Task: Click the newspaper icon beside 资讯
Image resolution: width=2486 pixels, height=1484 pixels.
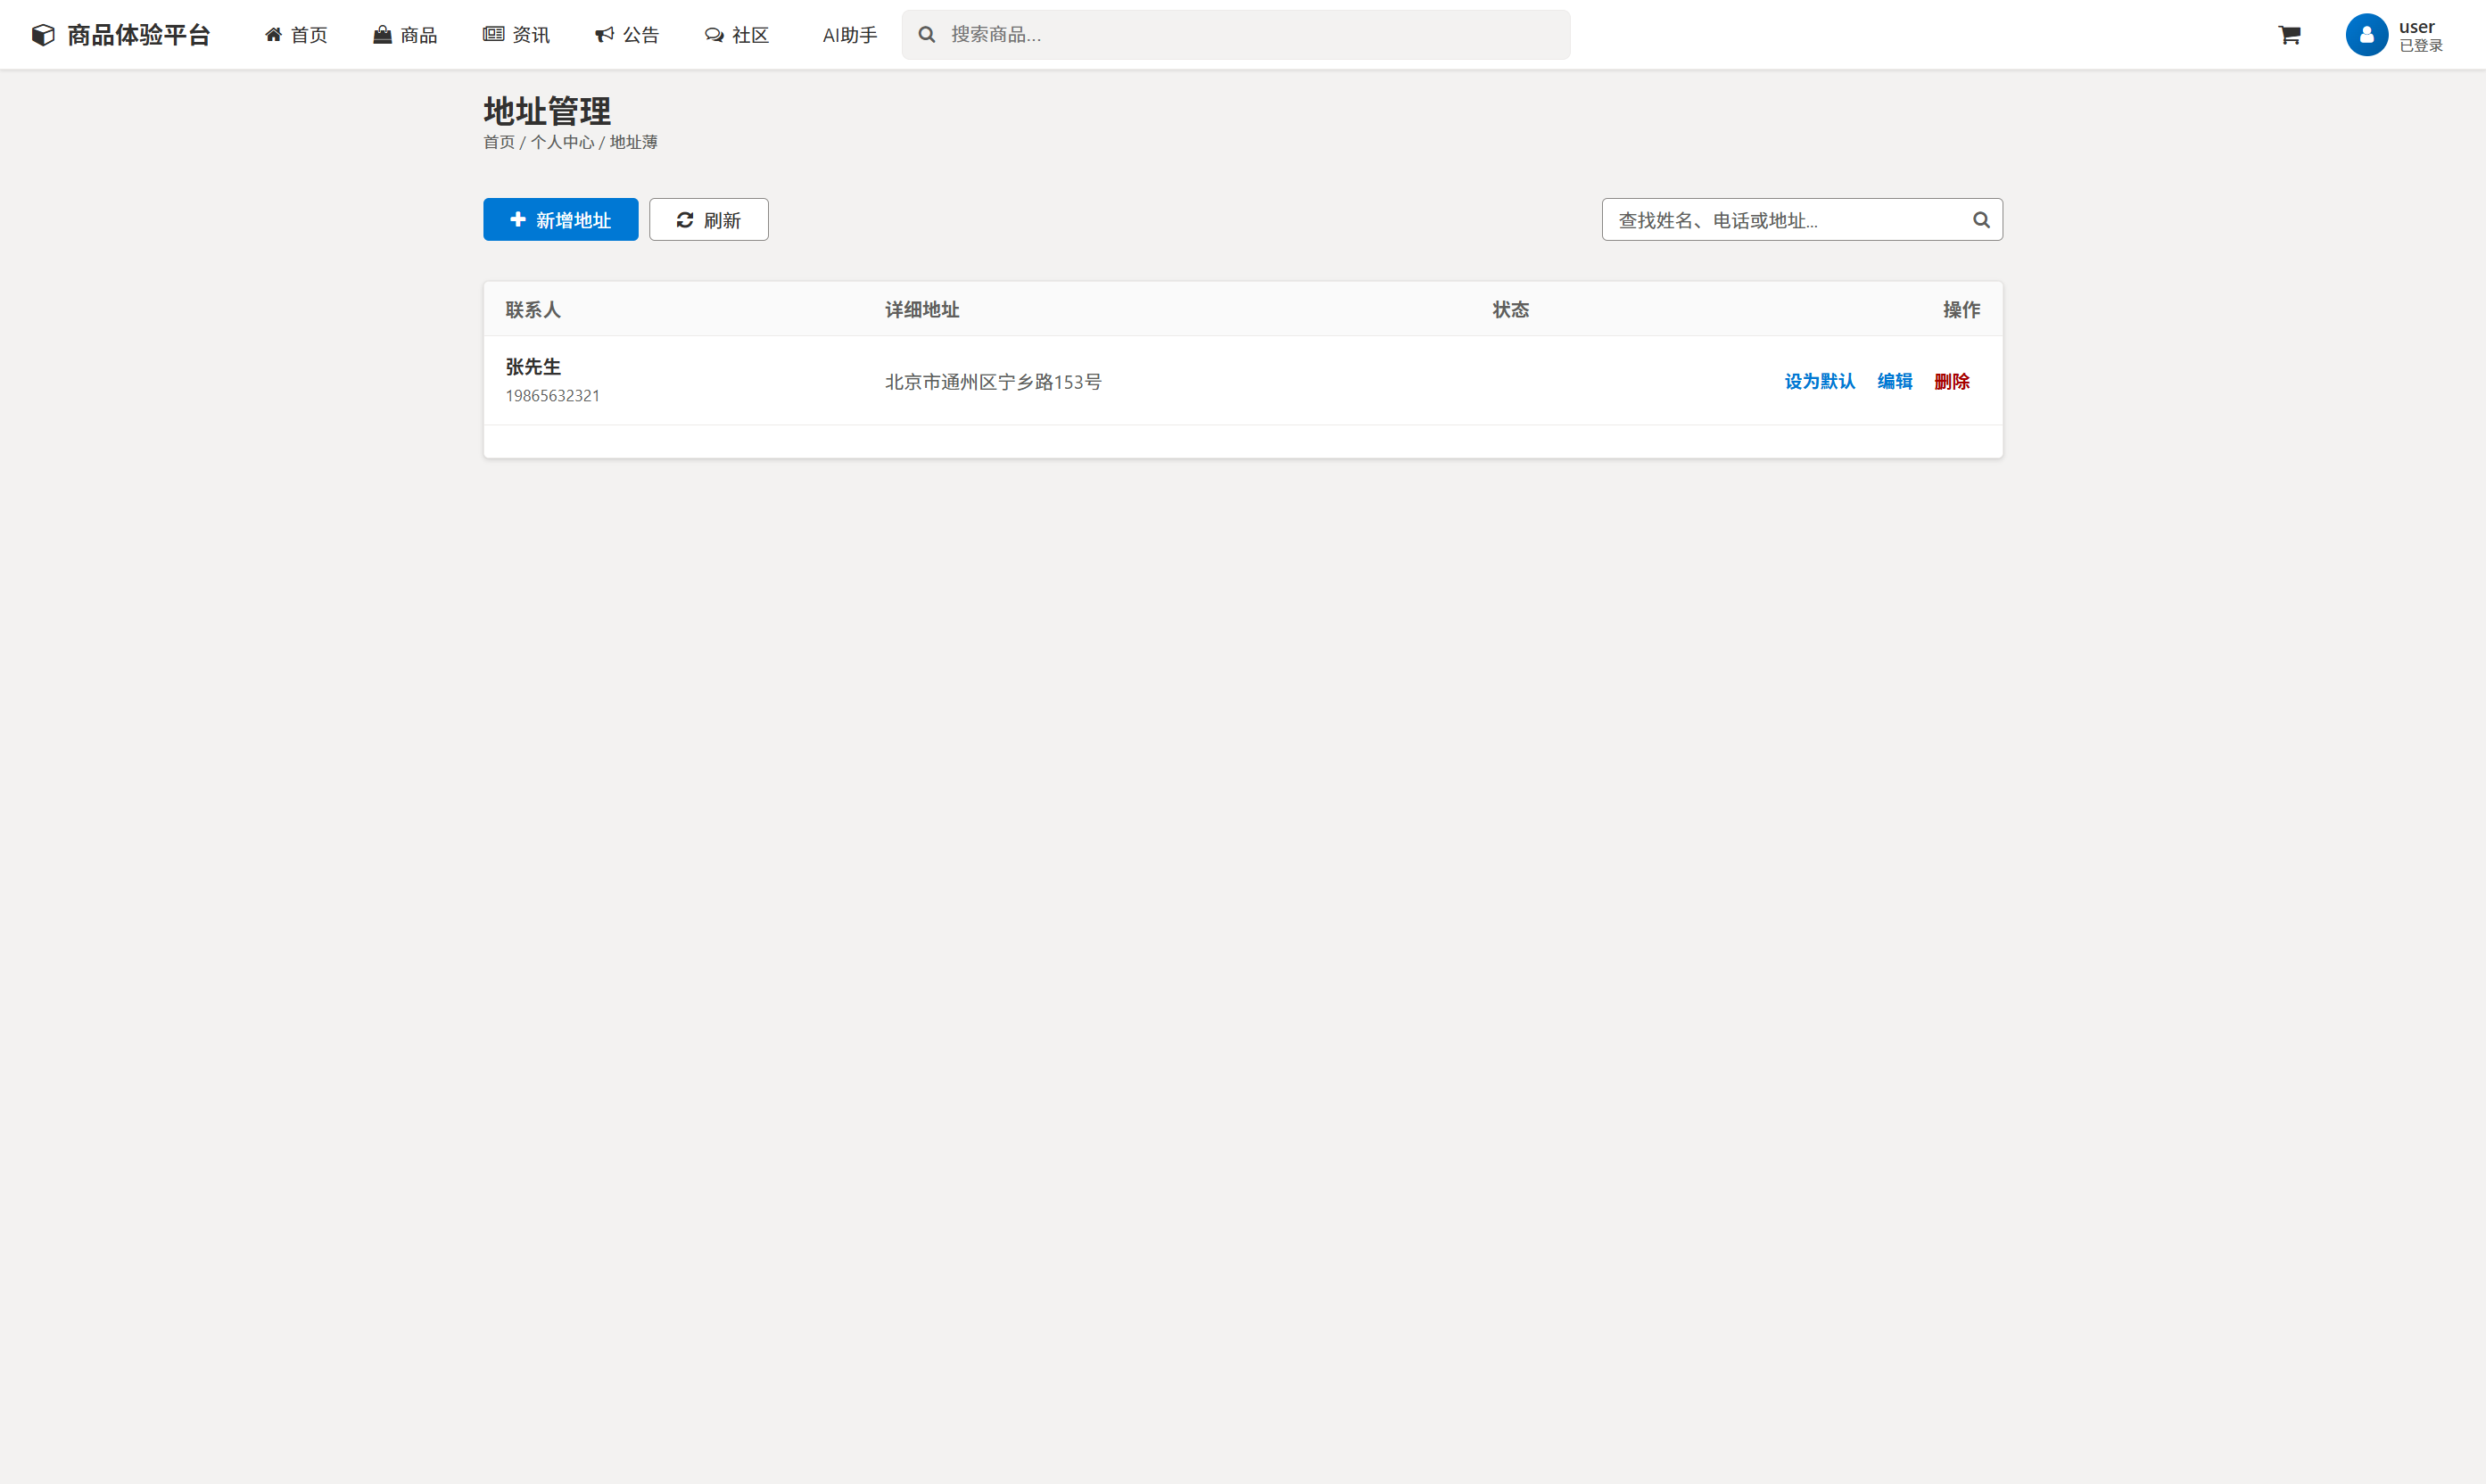Action: pyautogui.click(x=492, y=34)
